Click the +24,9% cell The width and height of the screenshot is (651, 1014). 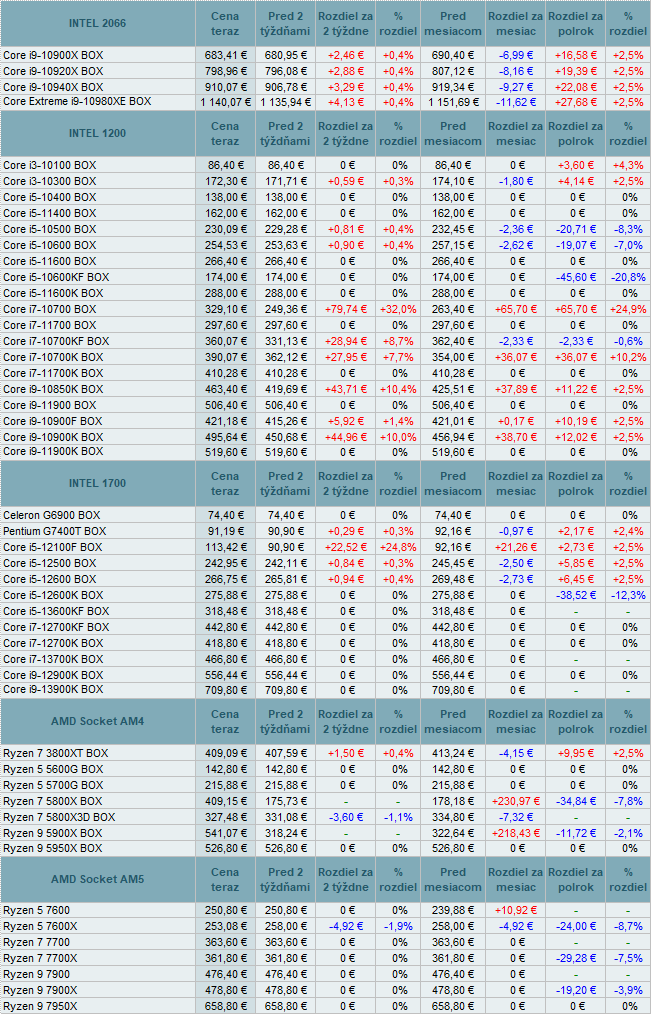click(x=628, y=309)
